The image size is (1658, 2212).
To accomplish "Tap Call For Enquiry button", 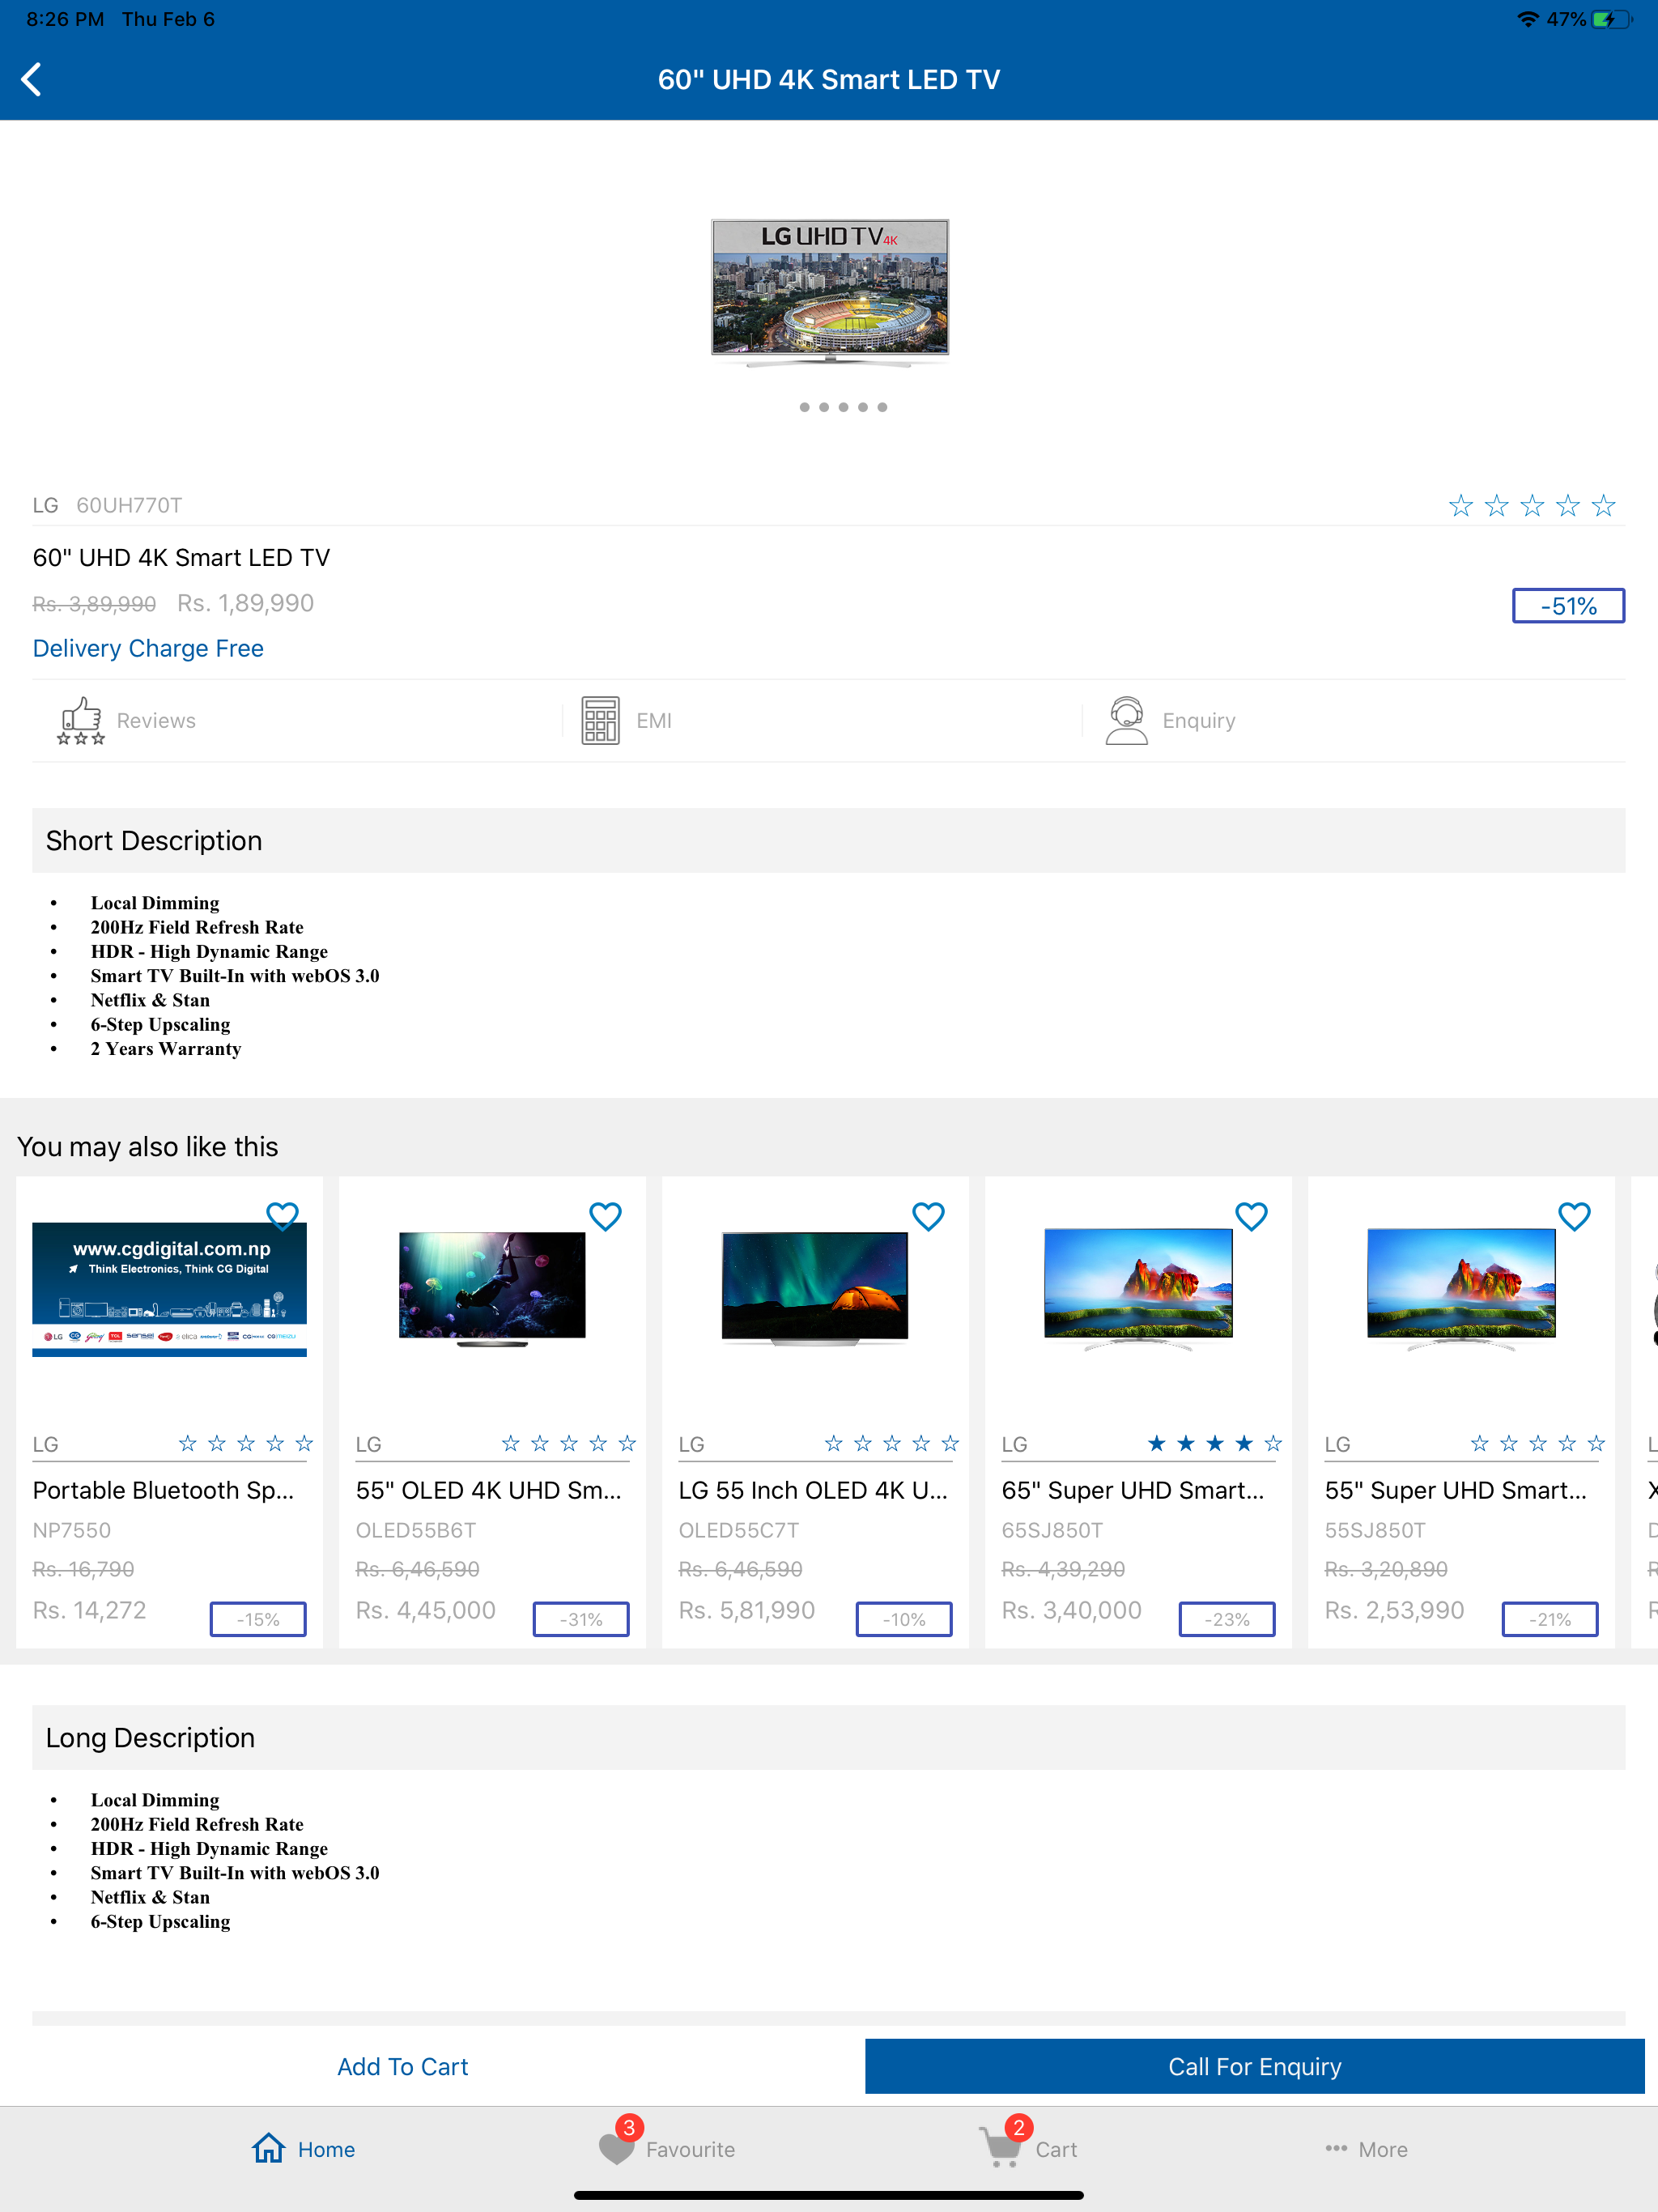I will (x=1254, y=2066).
